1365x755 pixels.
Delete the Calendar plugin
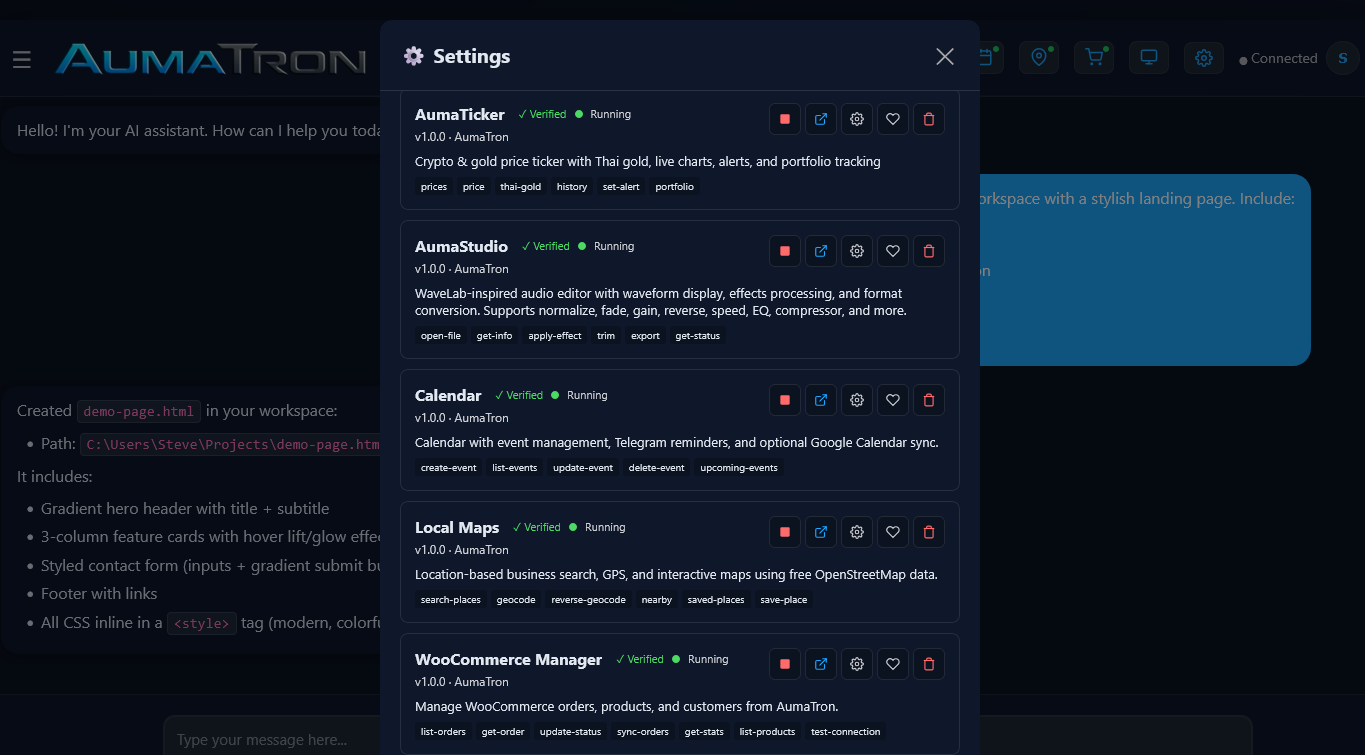coord(929,400)
